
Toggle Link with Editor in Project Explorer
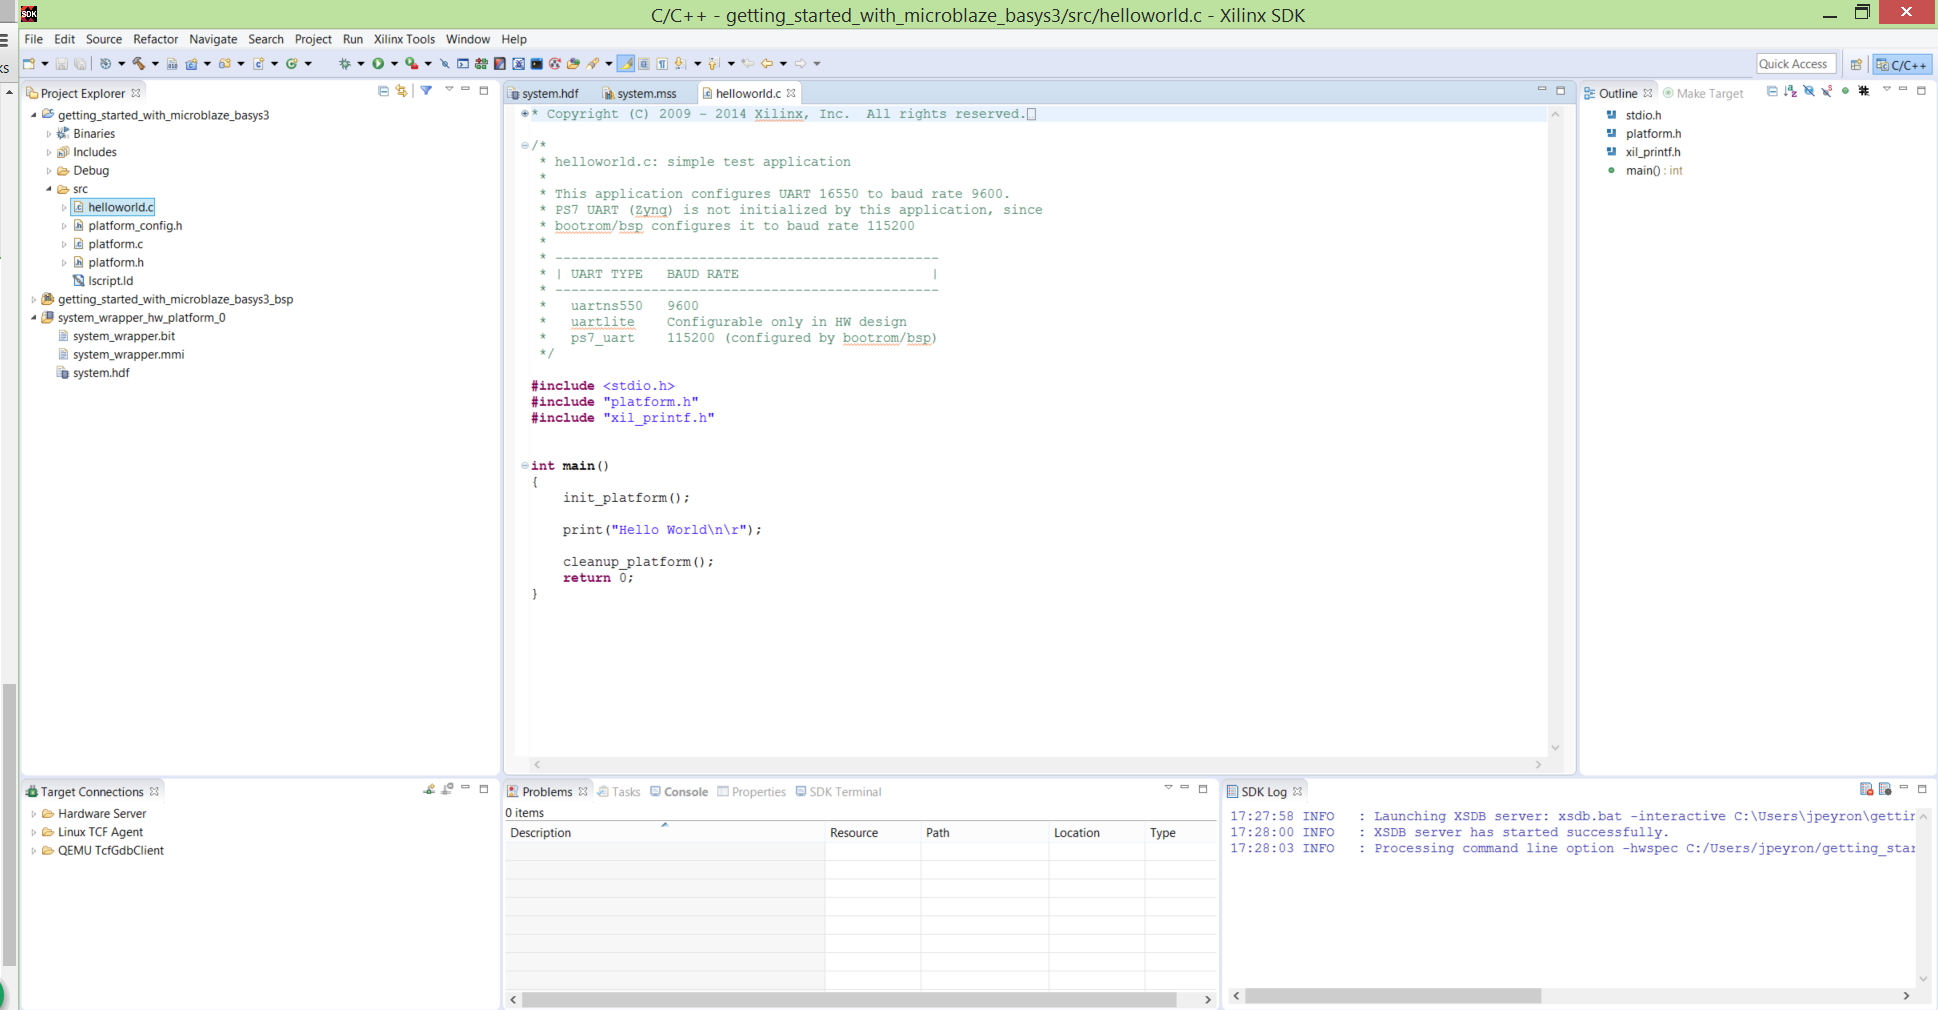pyautogui.click(x=402, y=91)
